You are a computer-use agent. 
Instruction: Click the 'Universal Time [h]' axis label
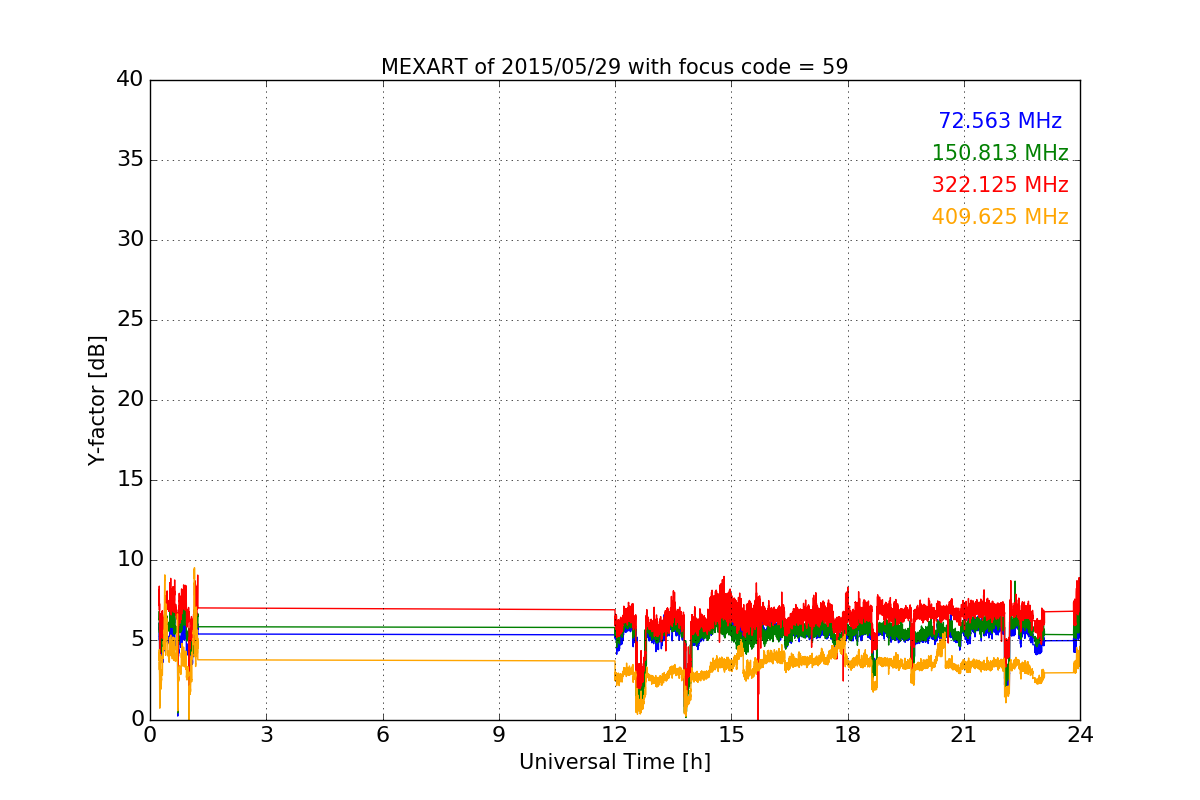point(614,762)
